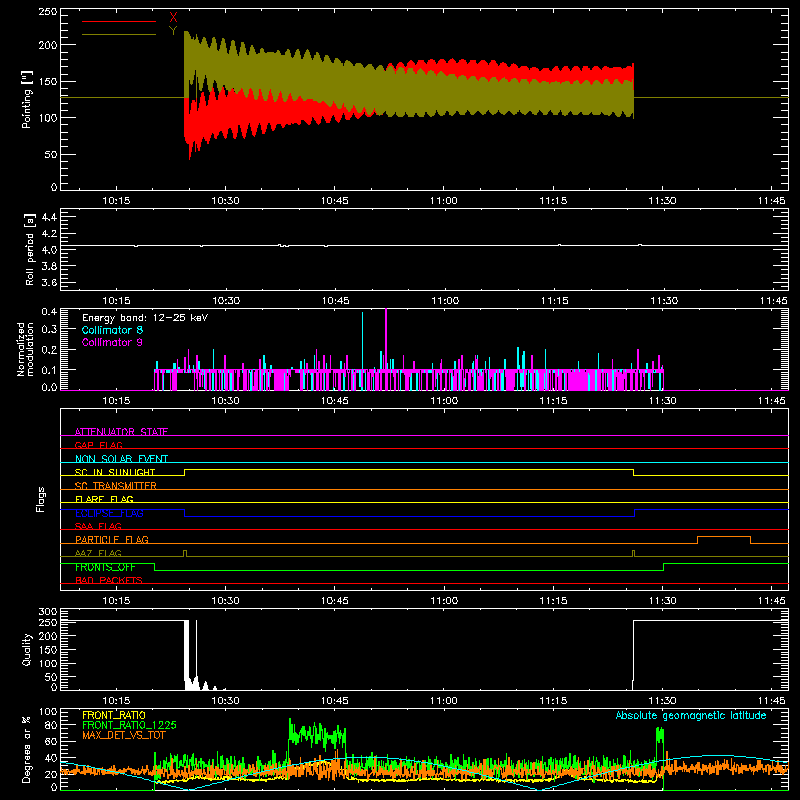This screenshot has height=800, width=800.
Task: Click the Quality axis label
Action: click(x=27, y=649)
